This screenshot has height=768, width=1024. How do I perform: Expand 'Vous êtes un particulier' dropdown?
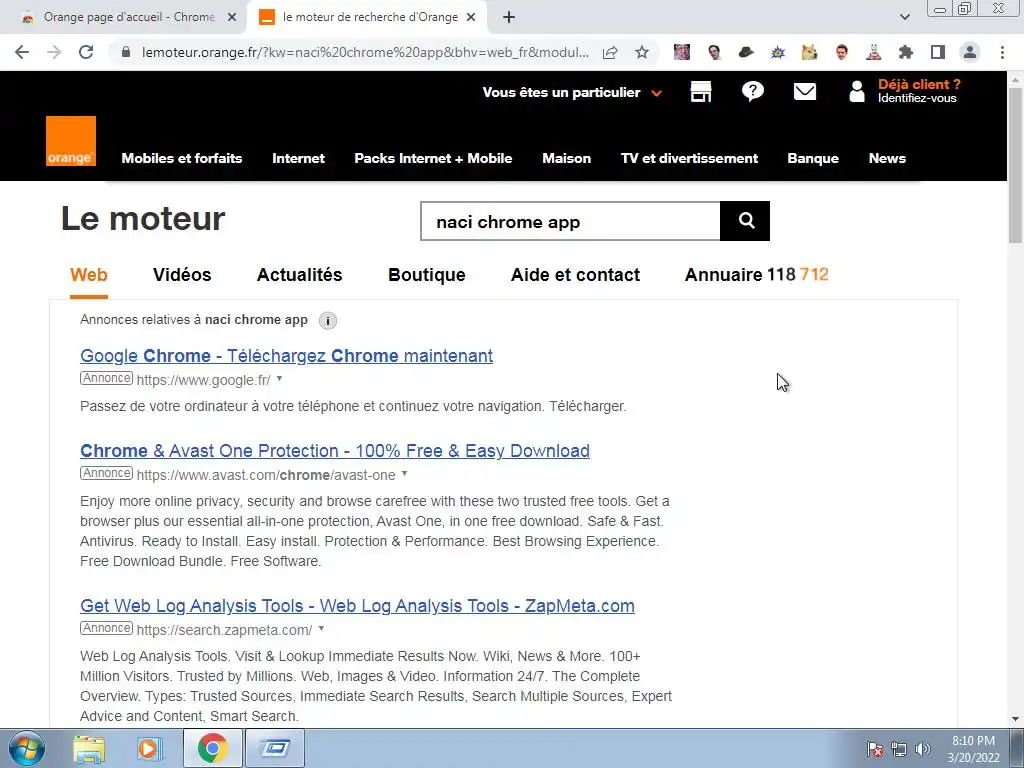656,93
